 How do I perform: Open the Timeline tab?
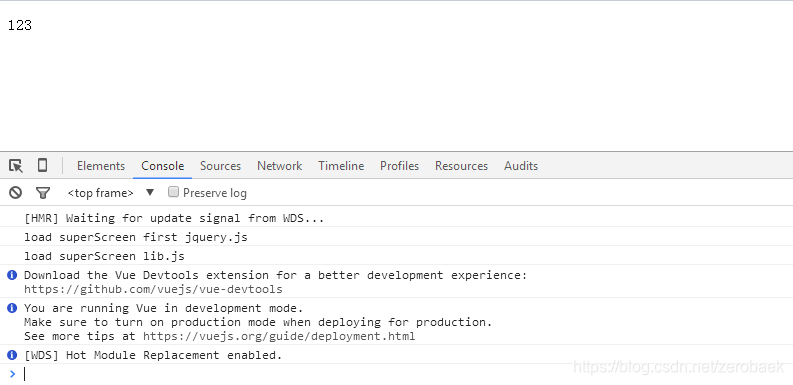point(341,166)
